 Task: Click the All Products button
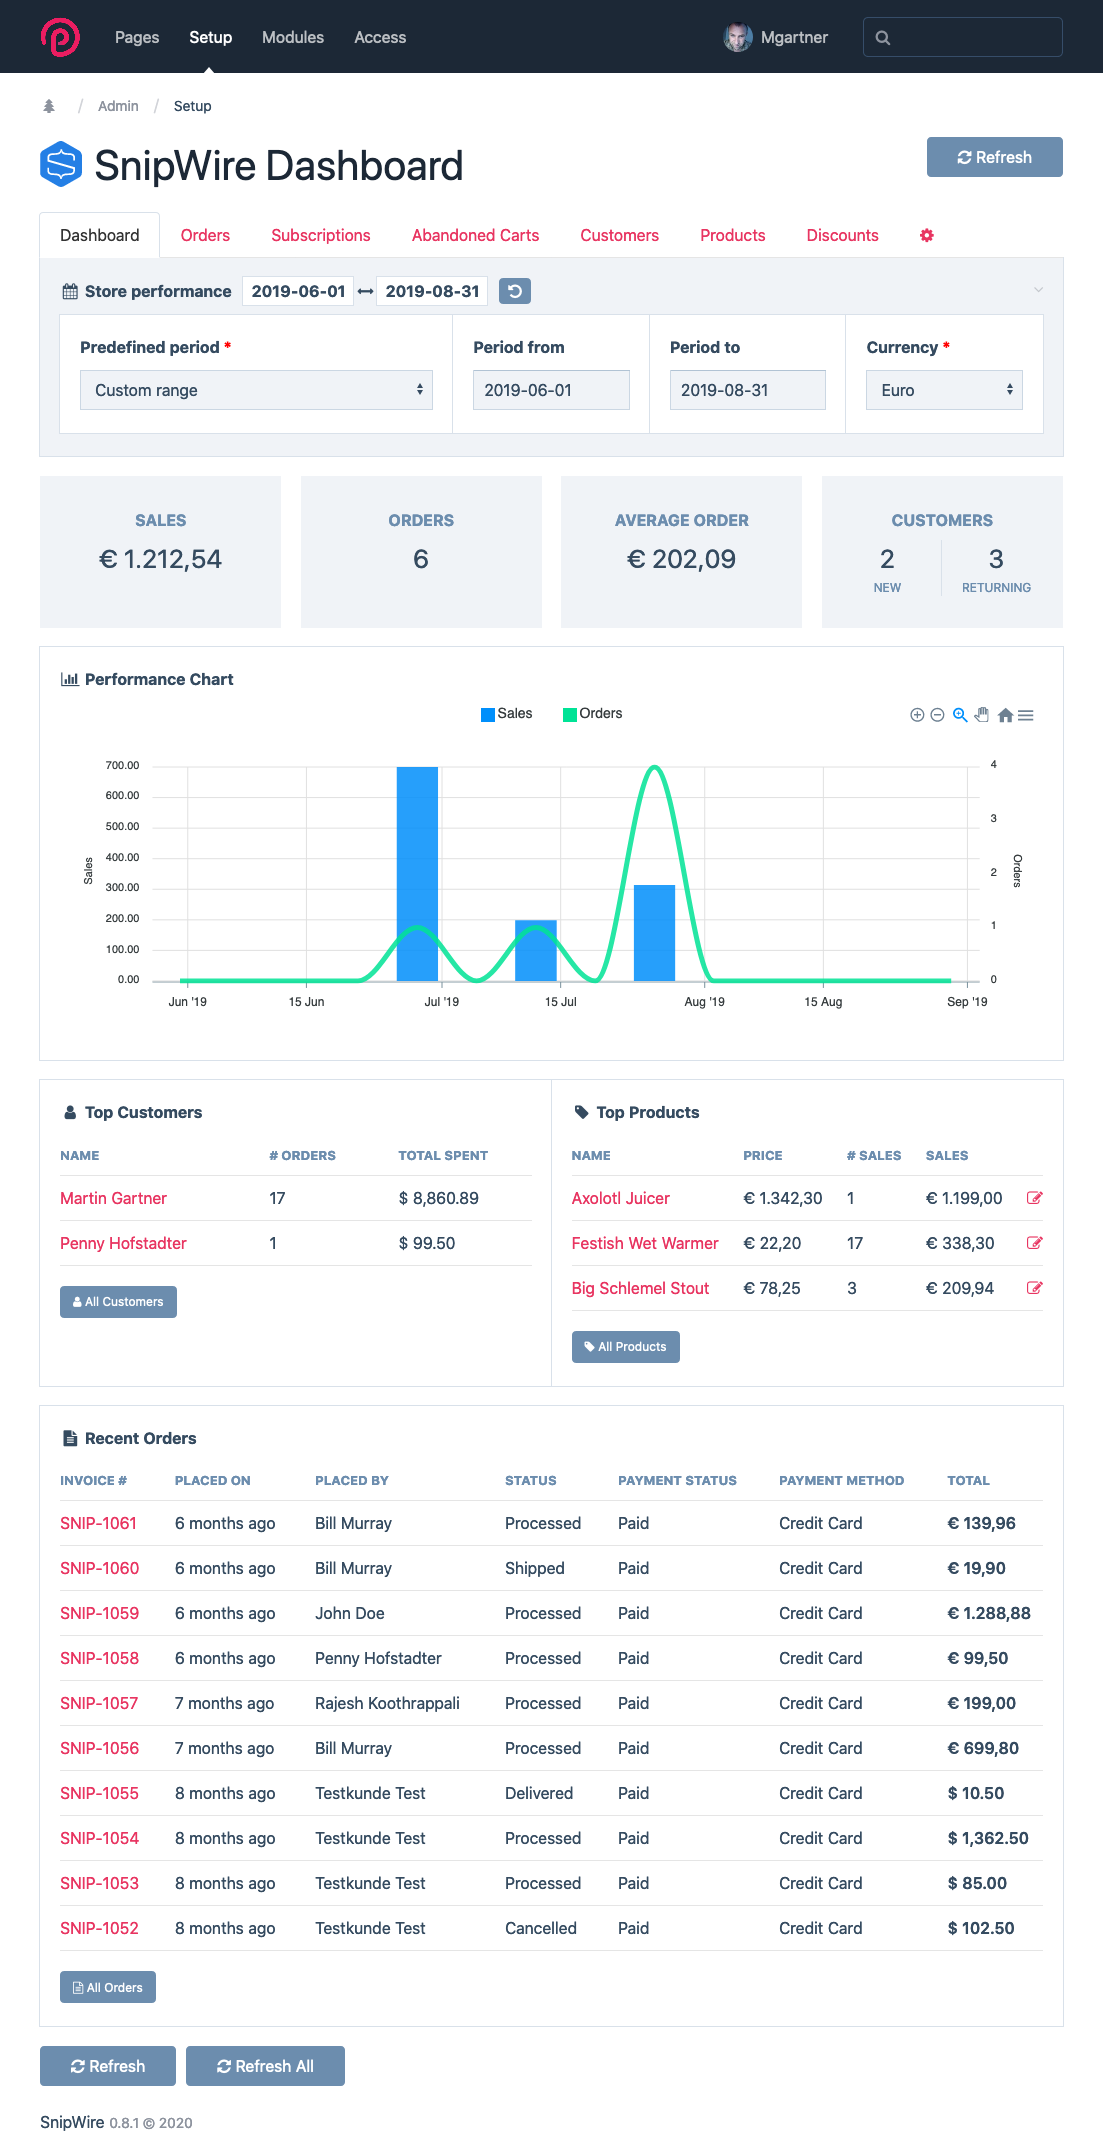point(625,1347)
